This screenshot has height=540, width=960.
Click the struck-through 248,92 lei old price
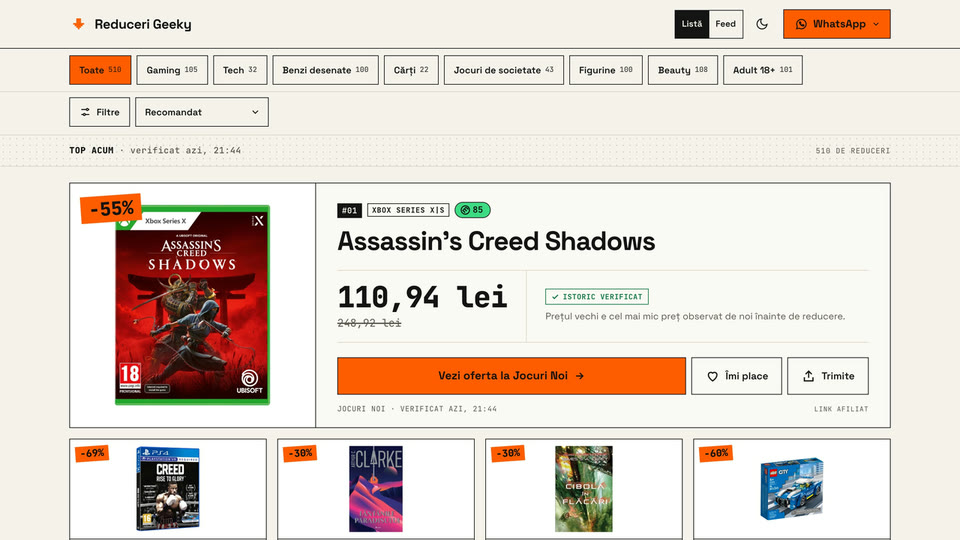click(369, 323)
